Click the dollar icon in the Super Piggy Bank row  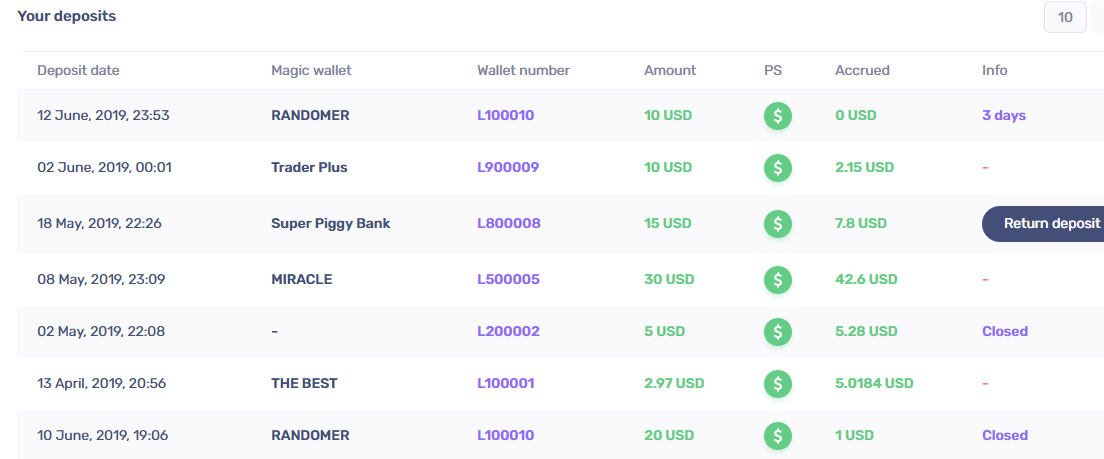[x=778, y=223]
